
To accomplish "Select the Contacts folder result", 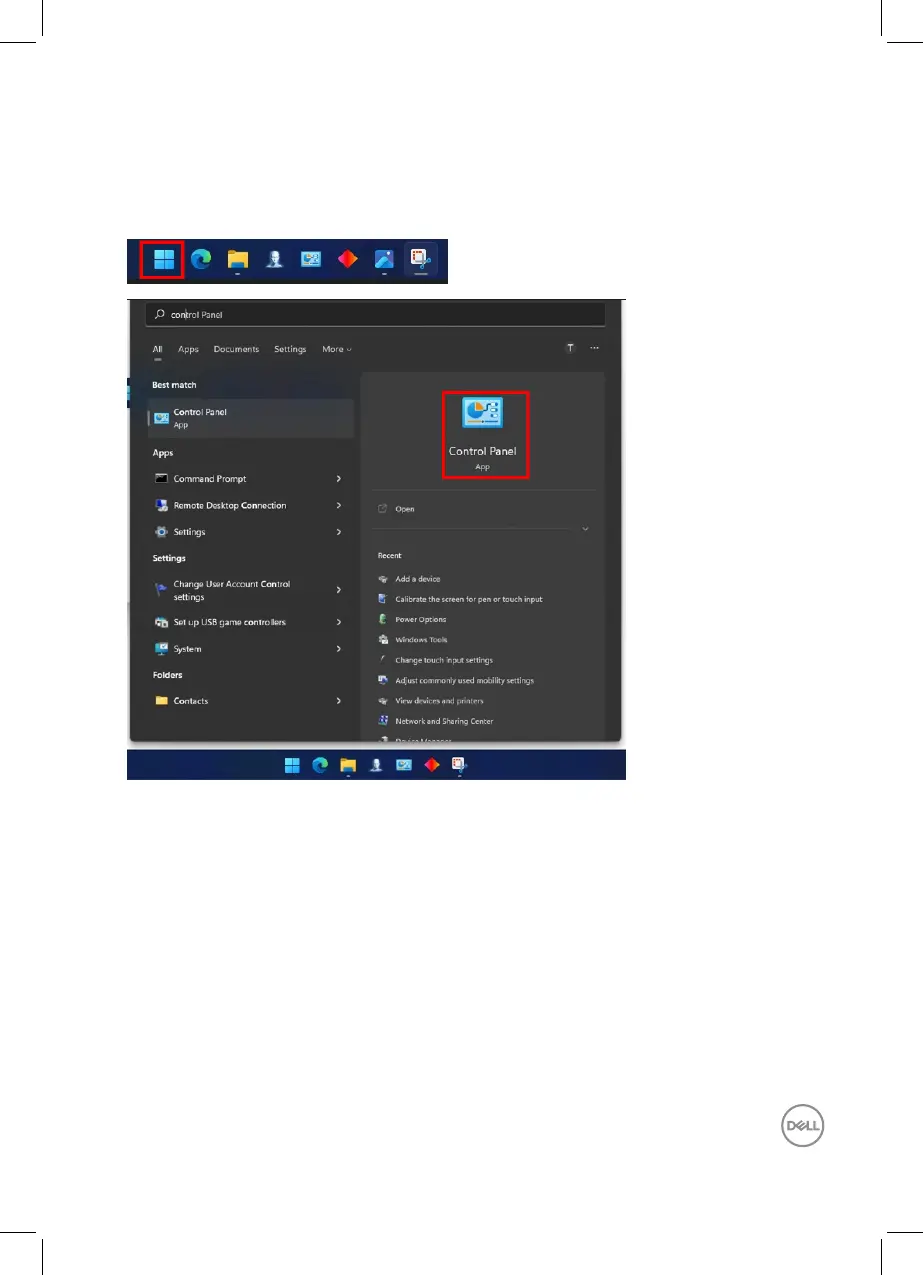I will (x=191, y=701).
